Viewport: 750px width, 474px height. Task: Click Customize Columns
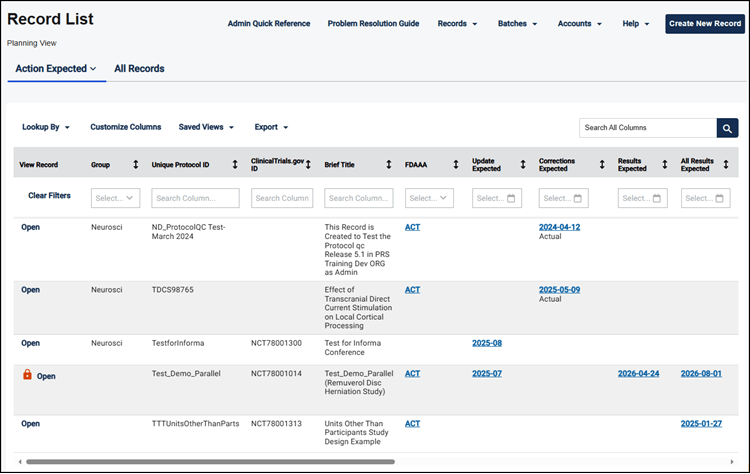126,127
